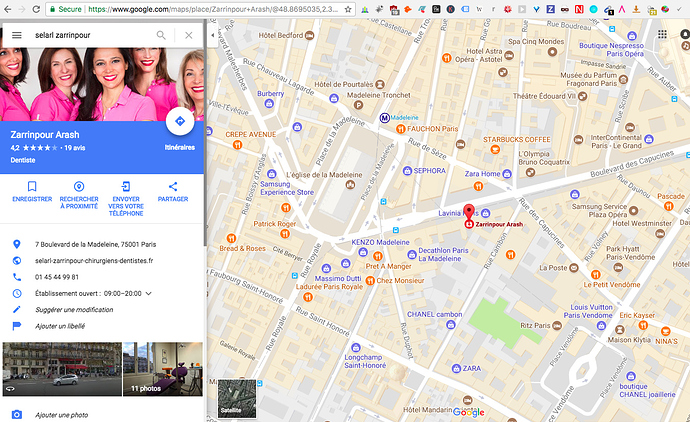This screenshot has height=422, width=690.
Task: Bookmark page with the star icon
Action: tap(348, 9)
